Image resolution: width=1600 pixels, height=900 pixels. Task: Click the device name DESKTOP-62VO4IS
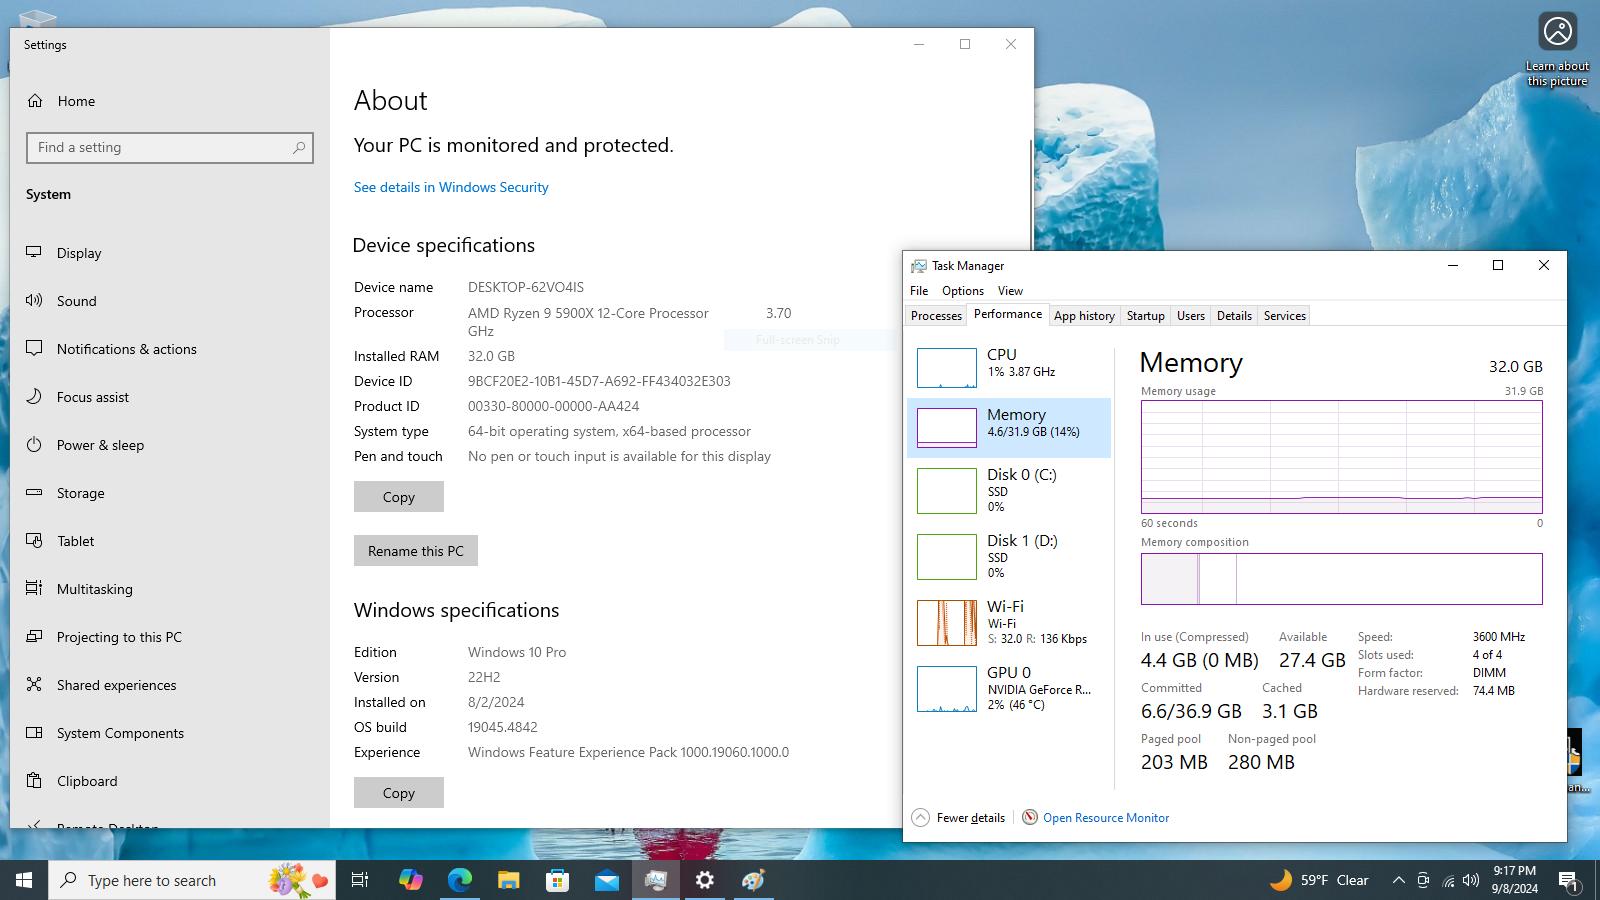526,287
